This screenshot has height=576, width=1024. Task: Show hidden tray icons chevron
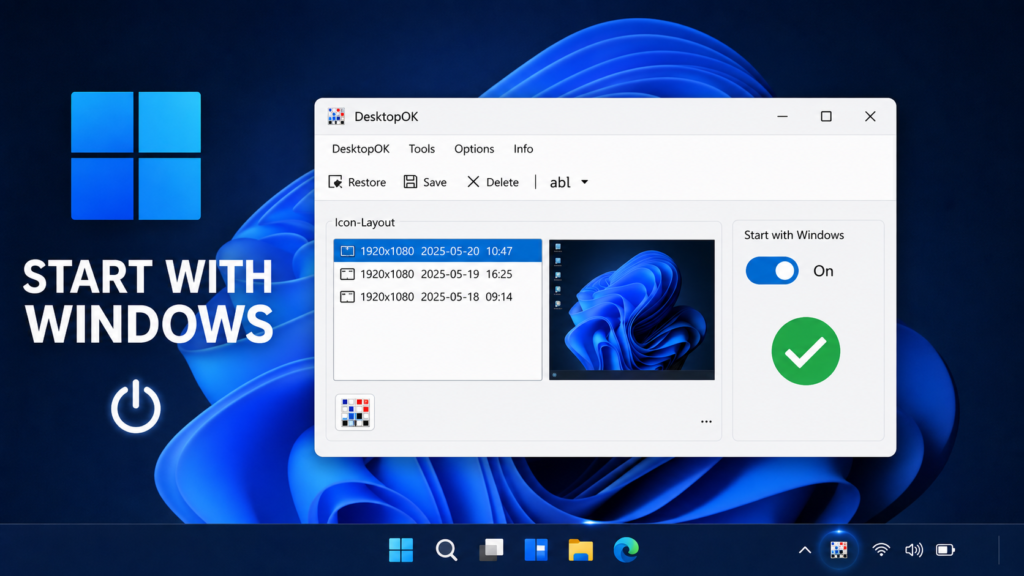pyautogui.click(x=805, y=550)
